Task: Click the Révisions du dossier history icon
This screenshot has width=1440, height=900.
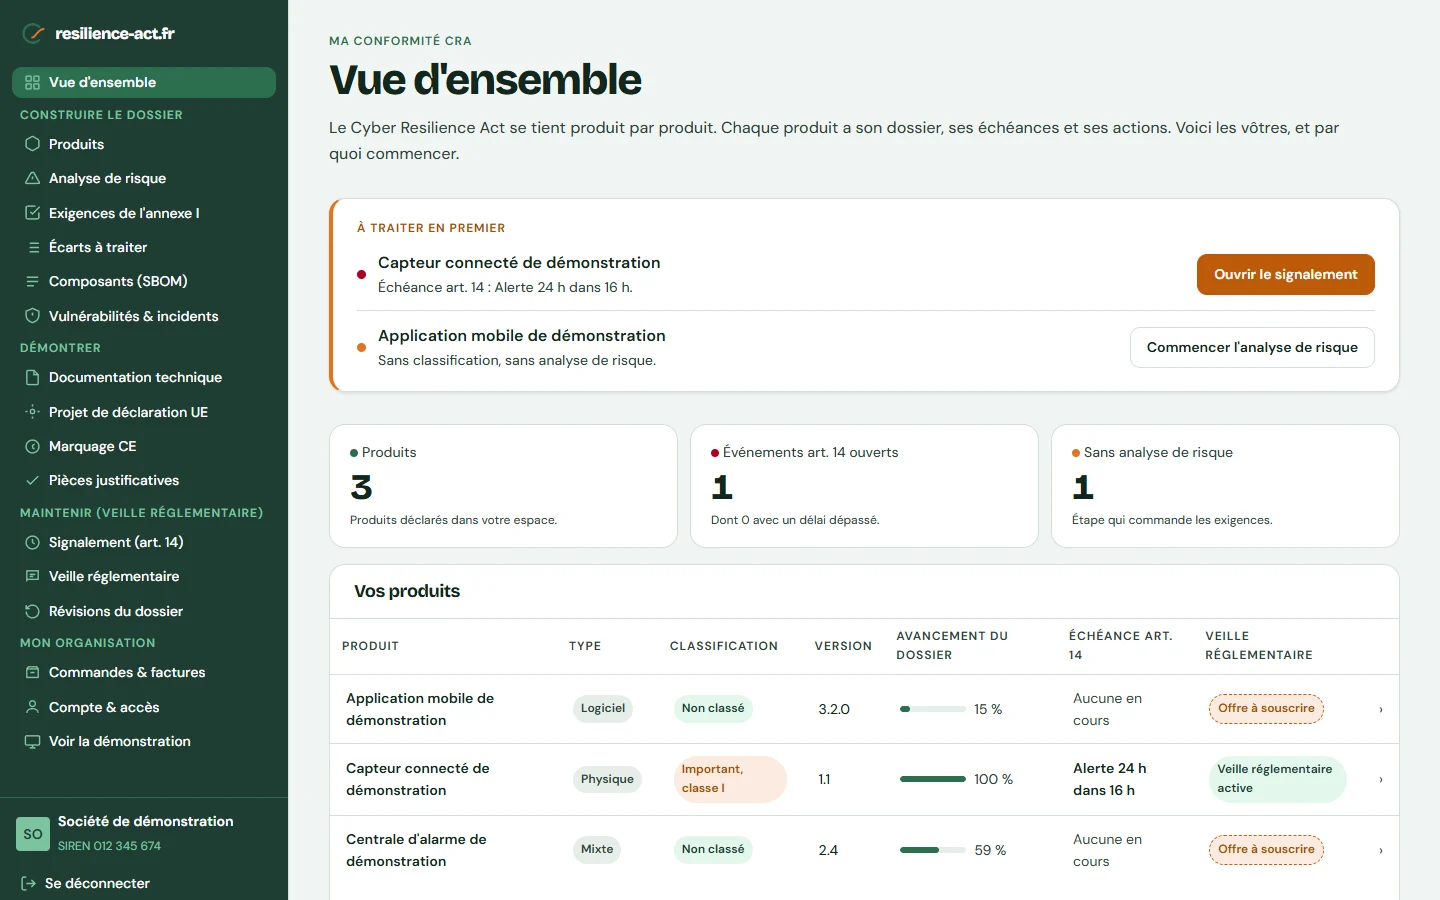Action: [x=32, y=611]
